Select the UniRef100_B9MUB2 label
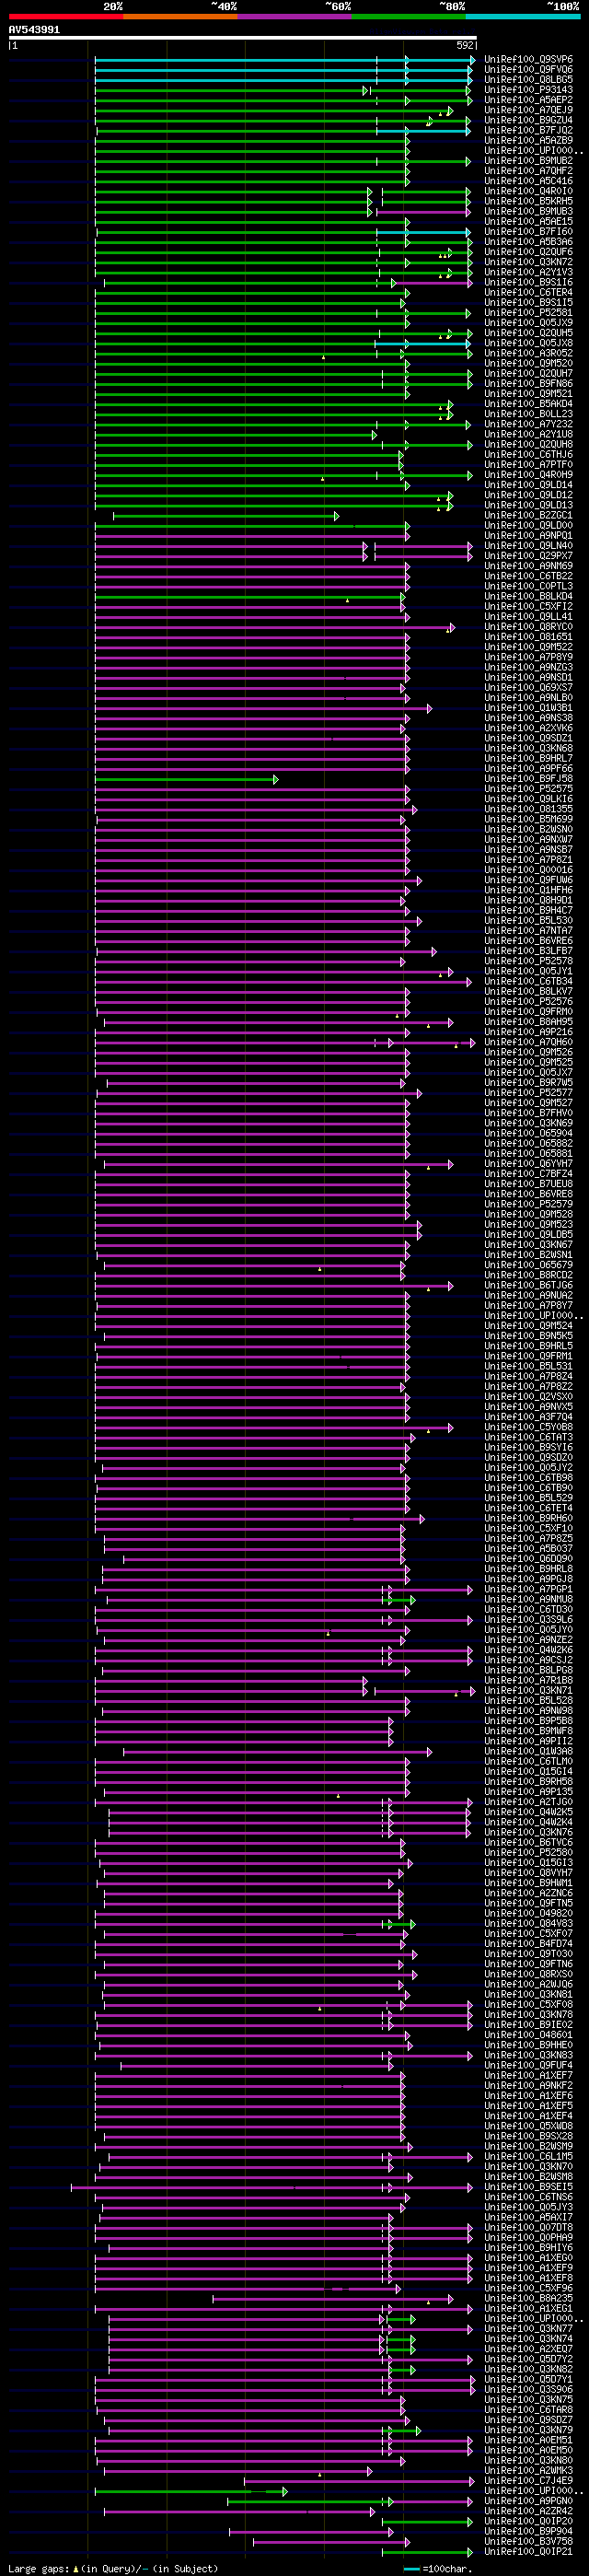589x2576 pixels. point(528,161)
